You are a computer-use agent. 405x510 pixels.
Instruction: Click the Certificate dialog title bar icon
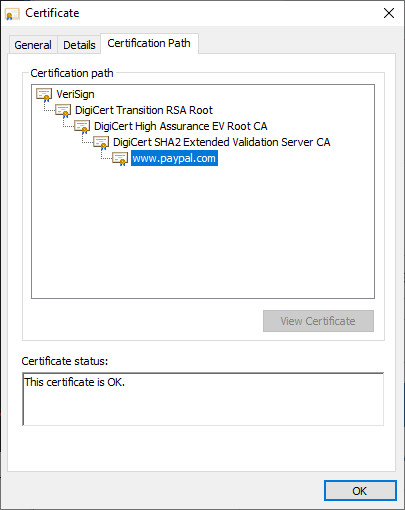(12, 14)
